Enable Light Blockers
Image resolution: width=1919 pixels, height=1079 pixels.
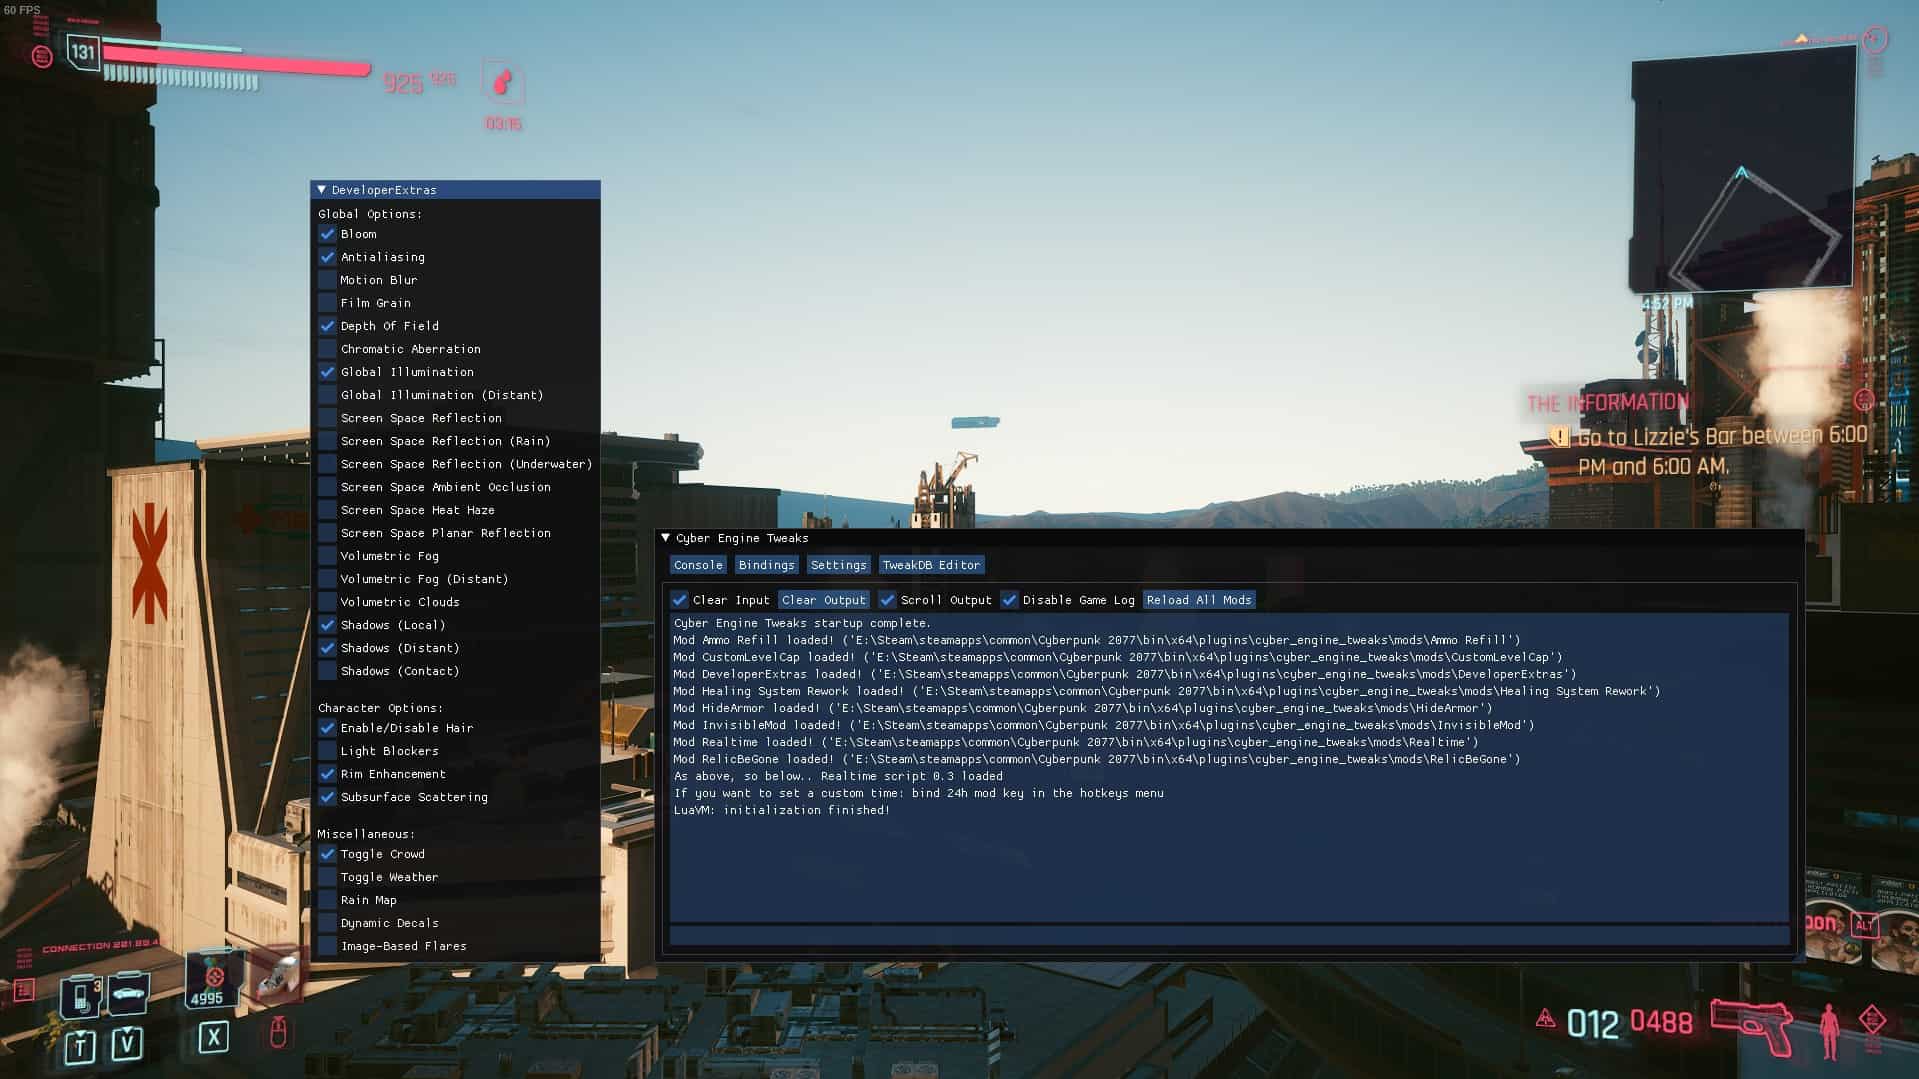point(327,751)
